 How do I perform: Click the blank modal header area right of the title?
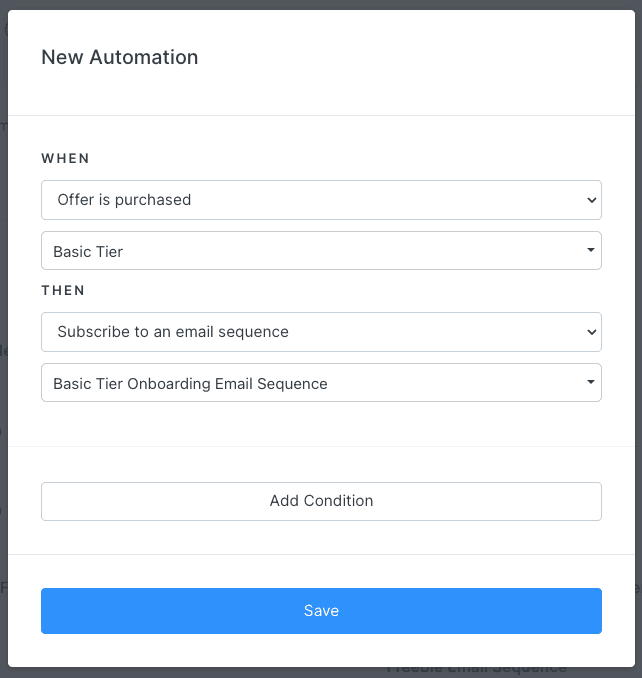click(420, 57)
